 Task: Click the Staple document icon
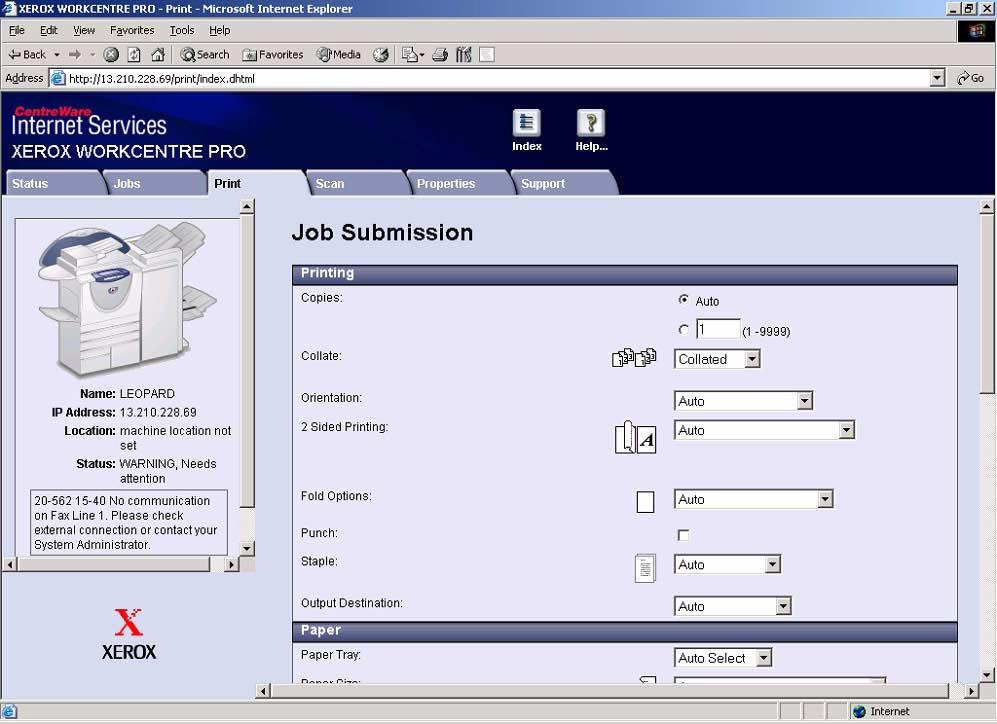coord(645,568)
